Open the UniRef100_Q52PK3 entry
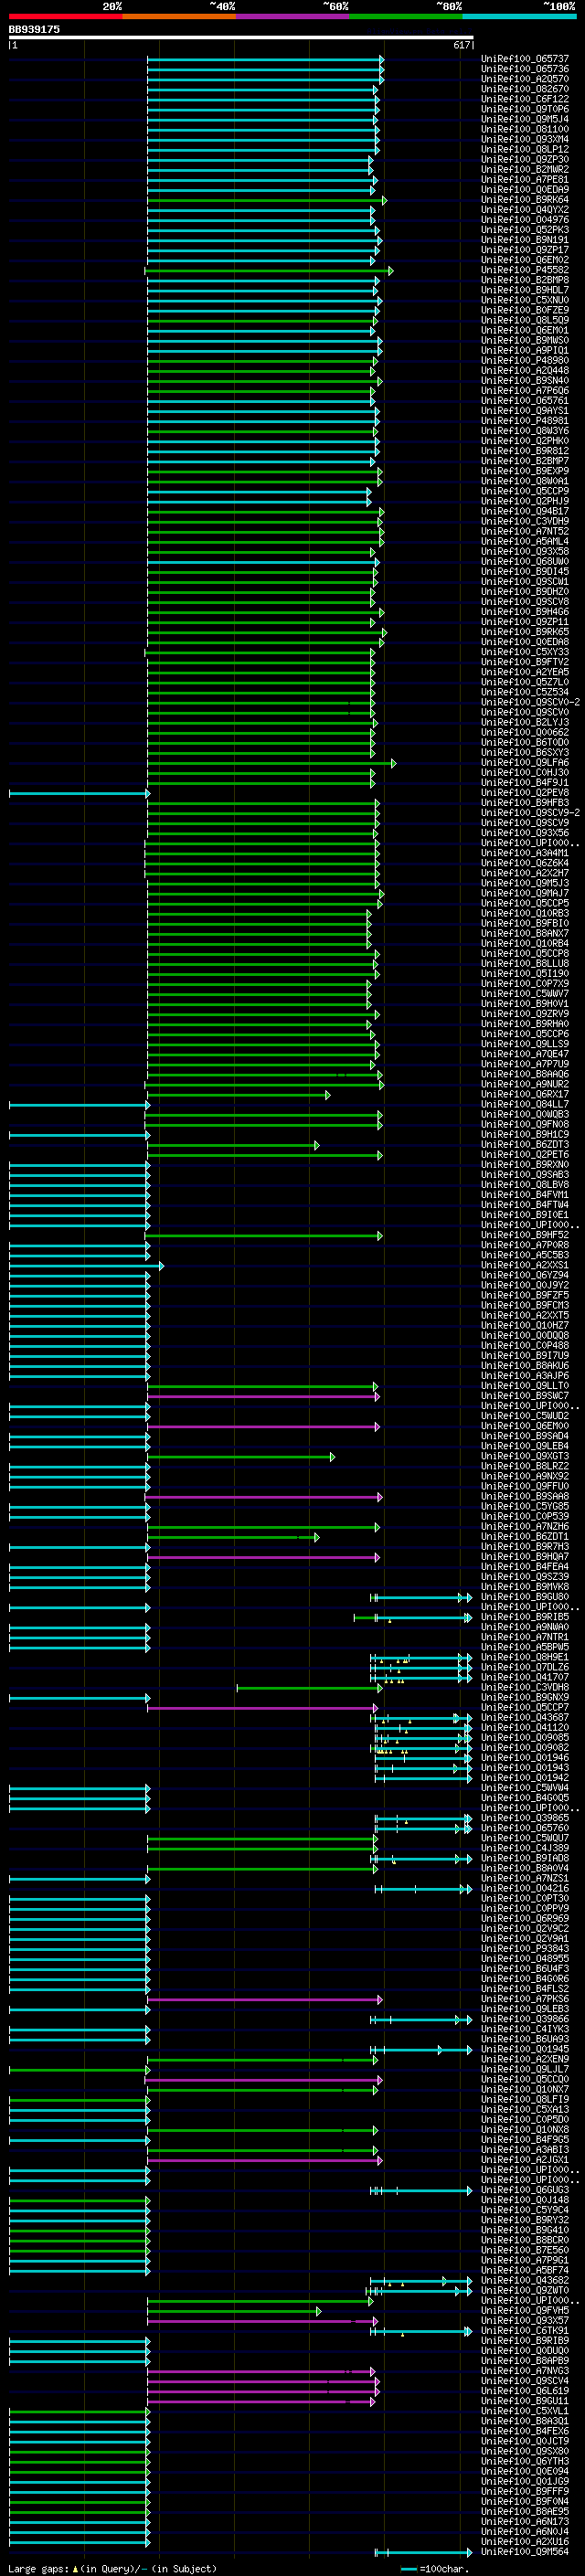 click(x=524, y=230)
